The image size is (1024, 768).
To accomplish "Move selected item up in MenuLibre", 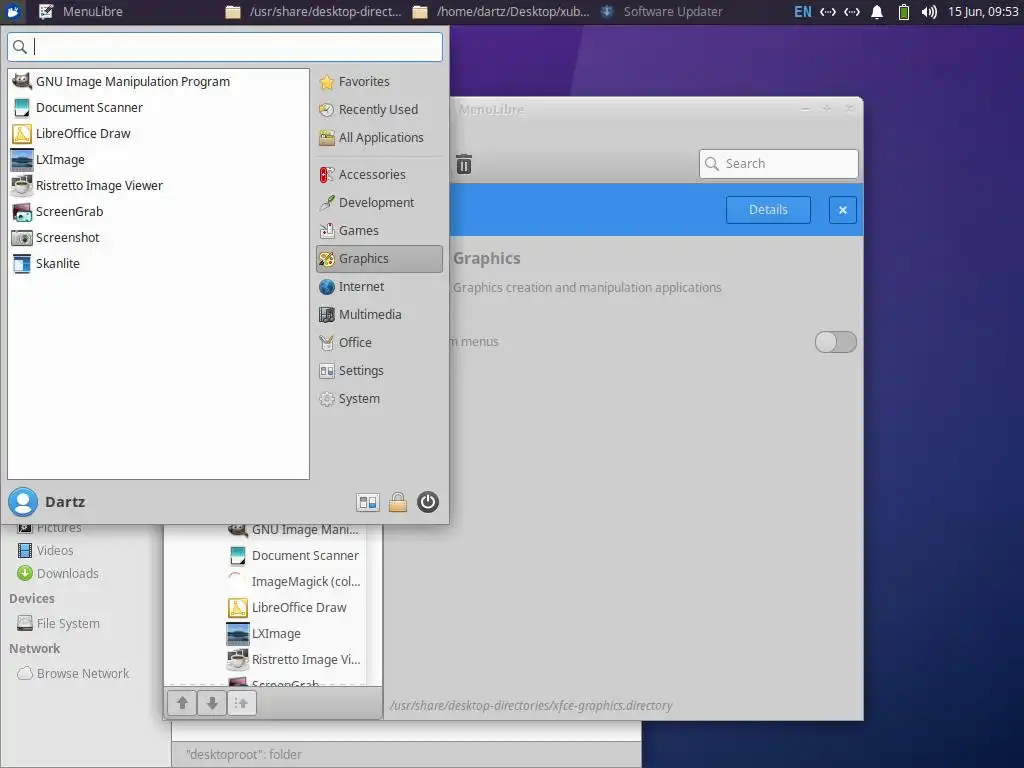I will [x=182, y=703].
